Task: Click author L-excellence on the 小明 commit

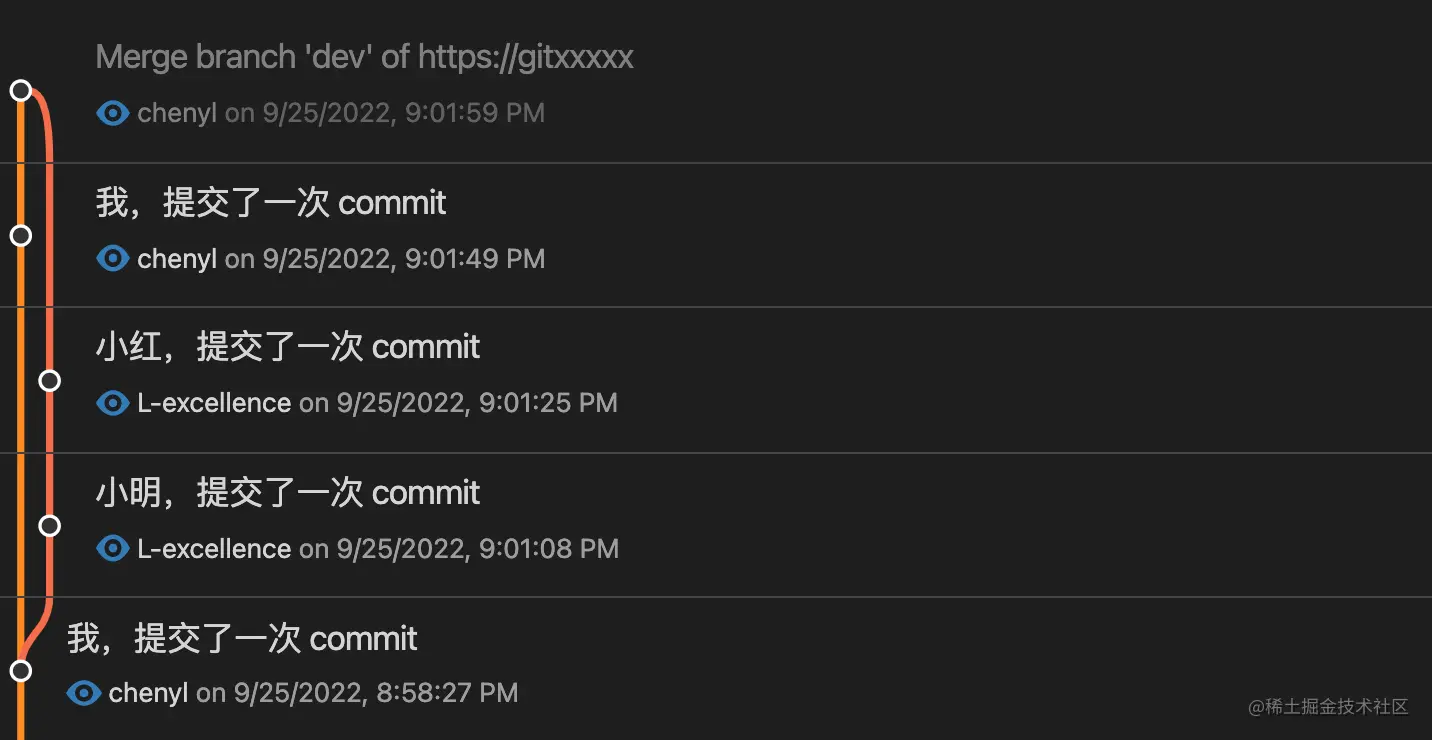Action: pos(214,549)
